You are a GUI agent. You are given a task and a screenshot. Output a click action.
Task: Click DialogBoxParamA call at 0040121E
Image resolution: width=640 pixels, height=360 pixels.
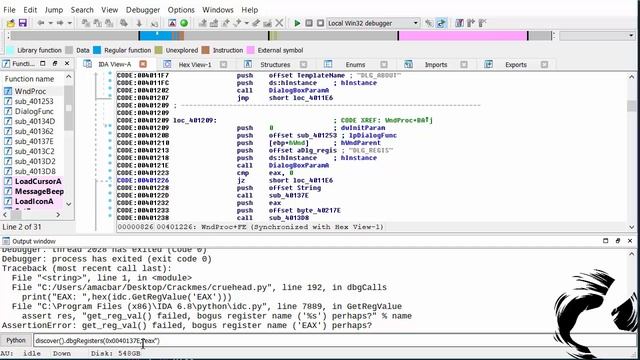[x=299, y=165]
